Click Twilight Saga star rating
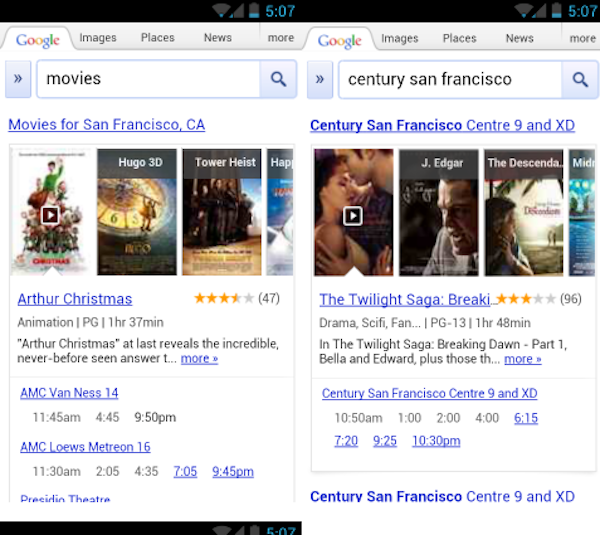 (x=525, y=299)
